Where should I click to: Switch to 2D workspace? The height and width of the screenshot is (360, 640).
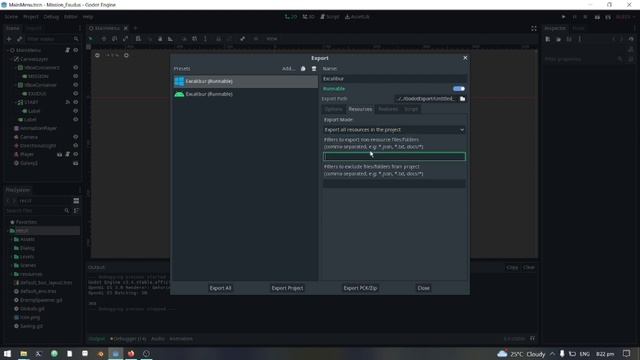291,17
